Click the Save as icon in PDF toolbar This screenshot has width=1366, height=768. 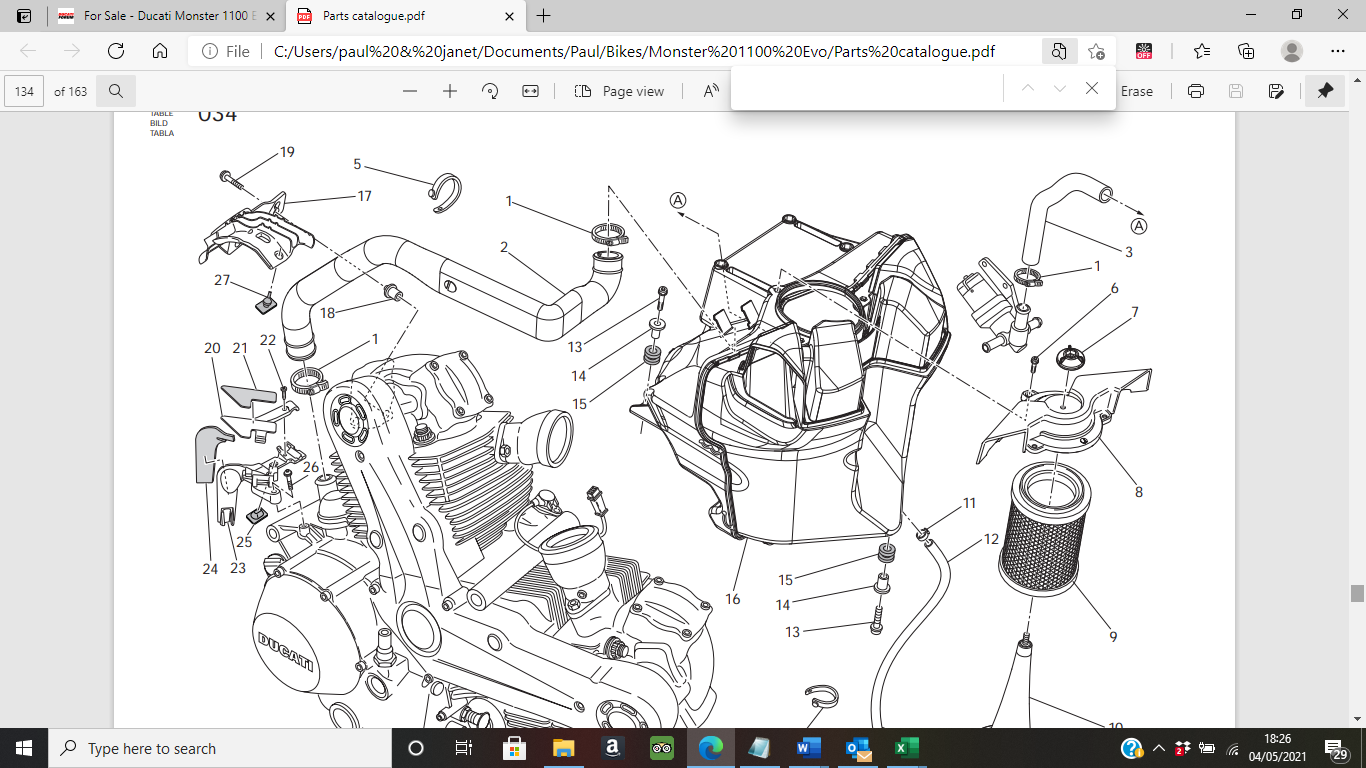click(x=1276, y=91)
